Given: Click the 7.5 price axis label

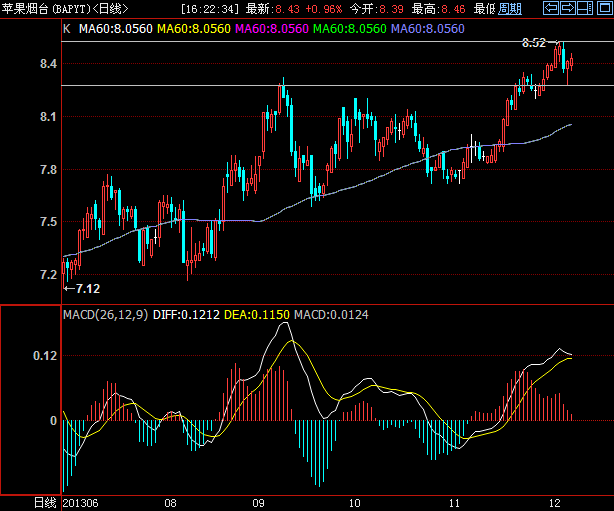Looking at the screenshot, I should click(49, 222).
